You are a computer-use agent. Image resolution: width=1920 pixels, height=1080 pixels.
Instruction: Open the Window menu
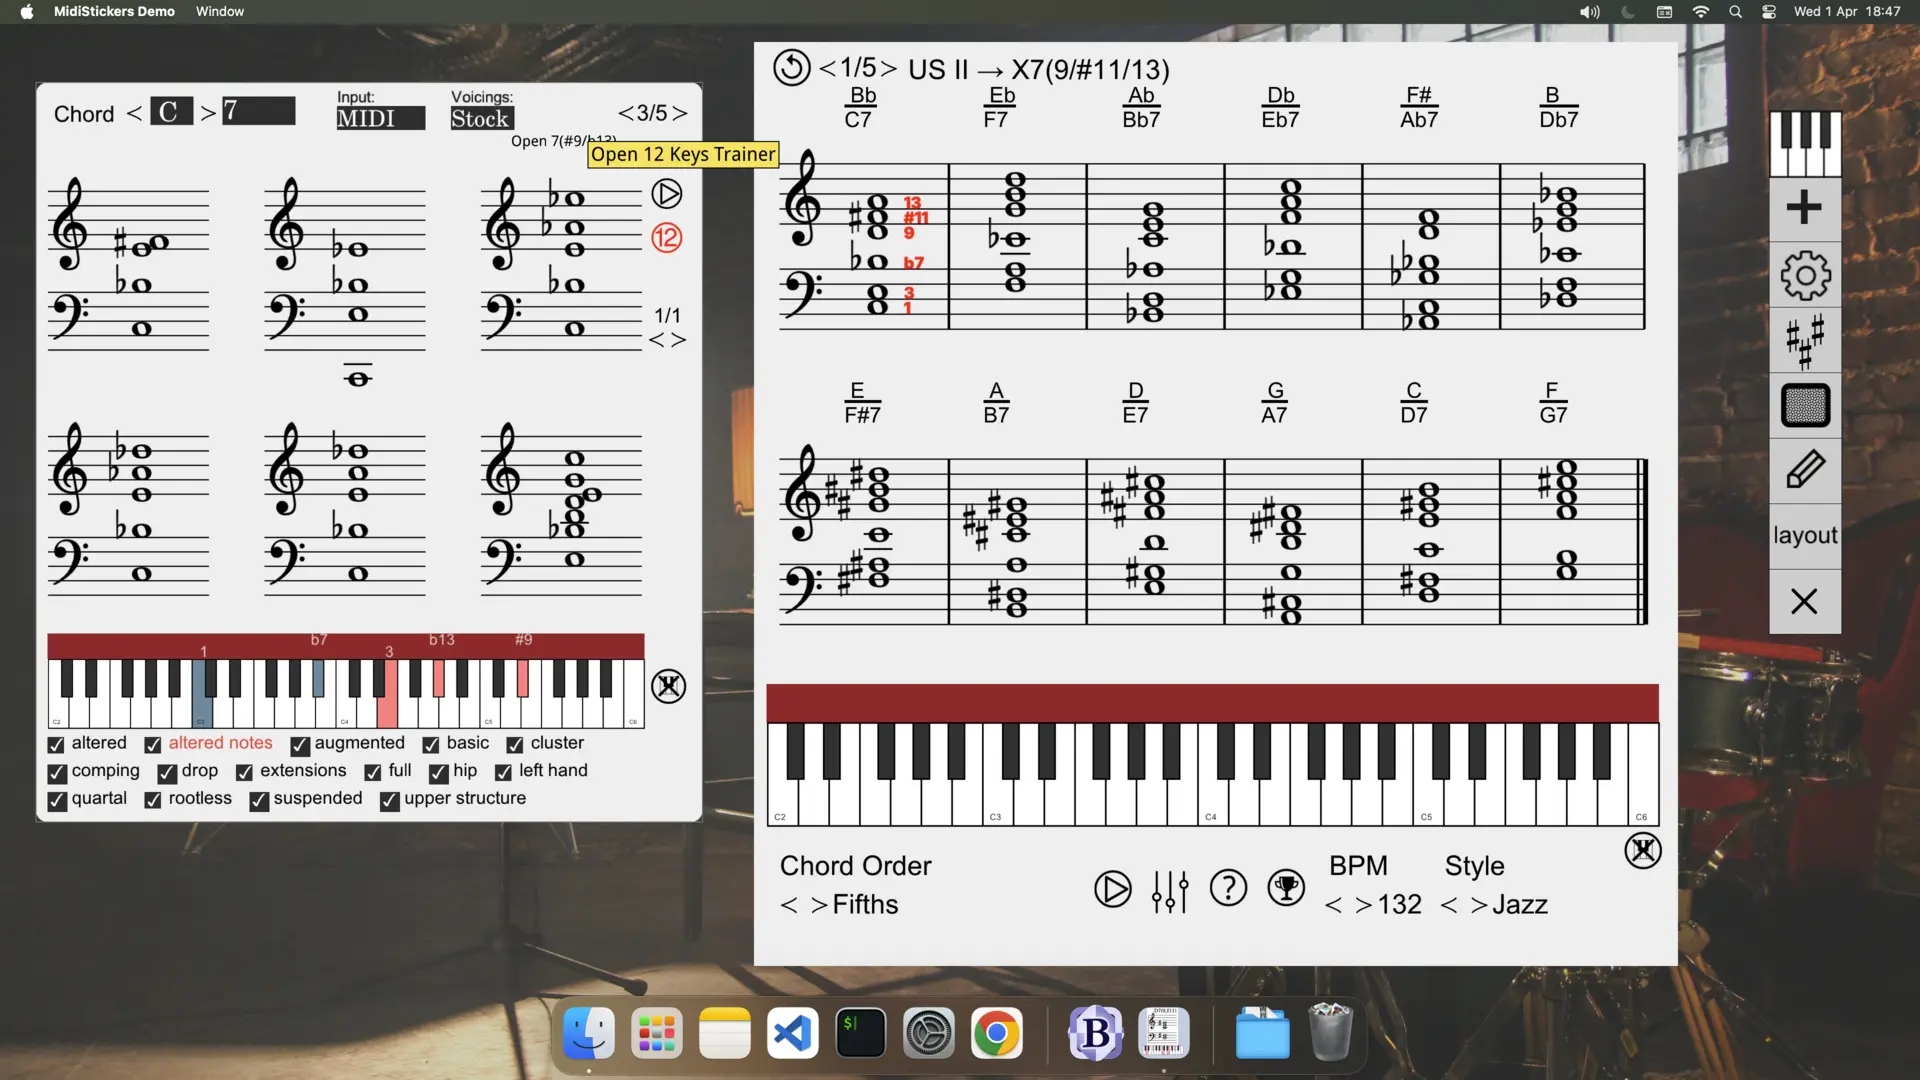(219, 11)
